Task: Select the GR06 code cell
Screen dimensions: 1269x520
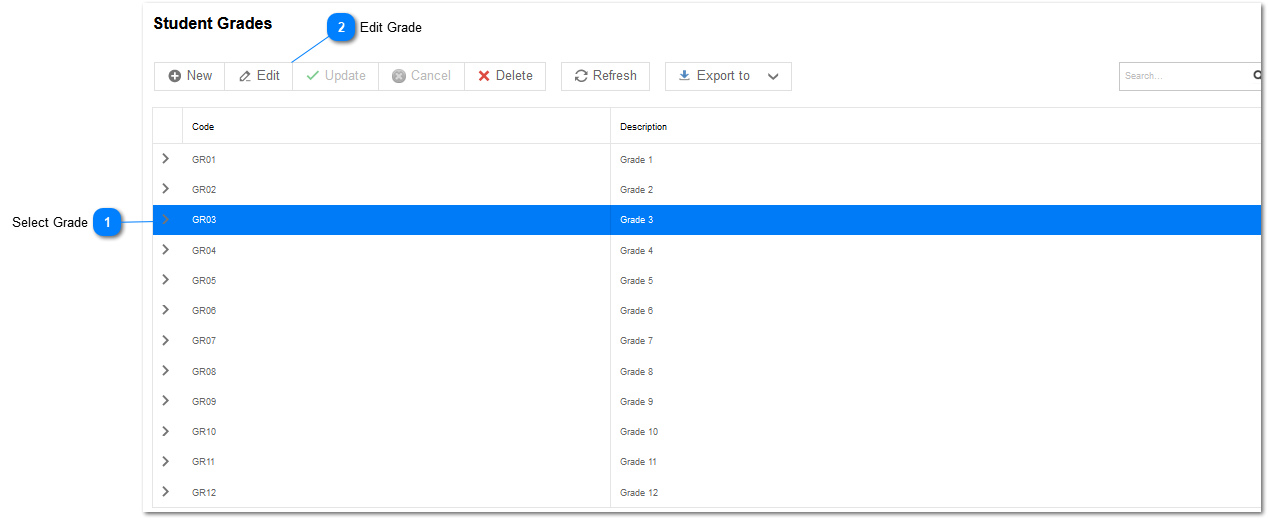Action: tap(396, 311)
